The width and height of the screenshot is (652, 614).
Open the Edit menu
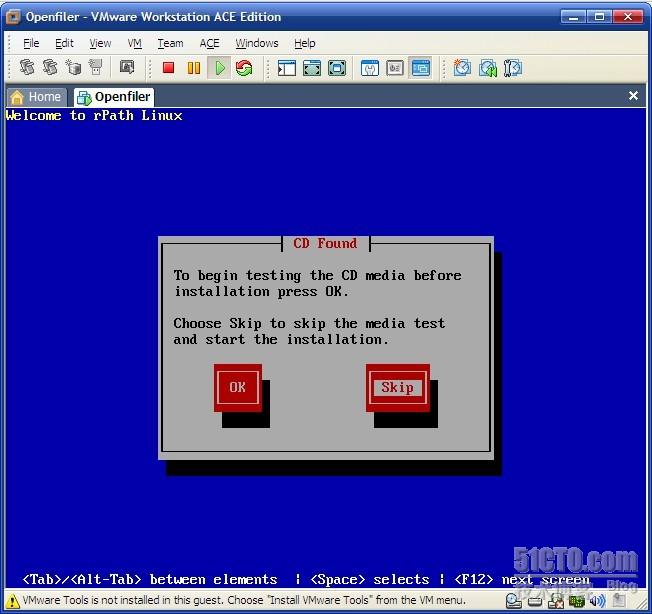[64, 43]
